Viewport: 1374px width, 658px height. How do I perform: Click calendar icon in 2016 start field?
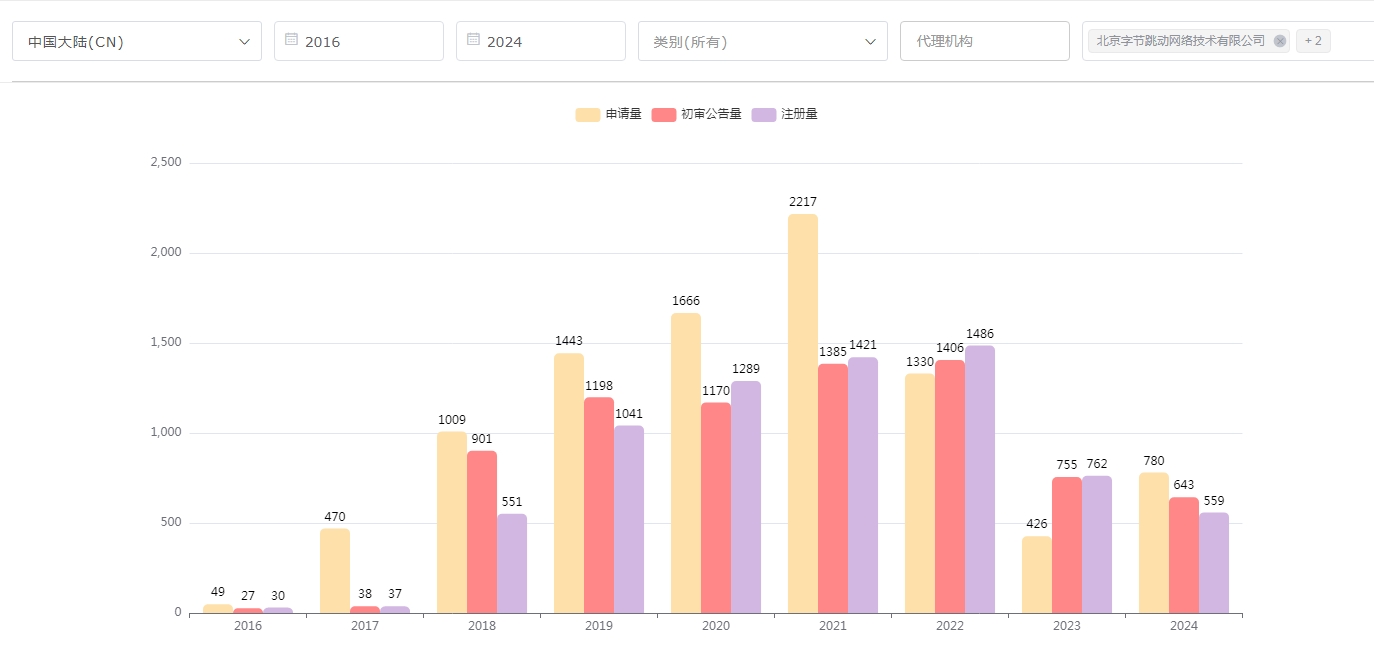pos(291,40)
